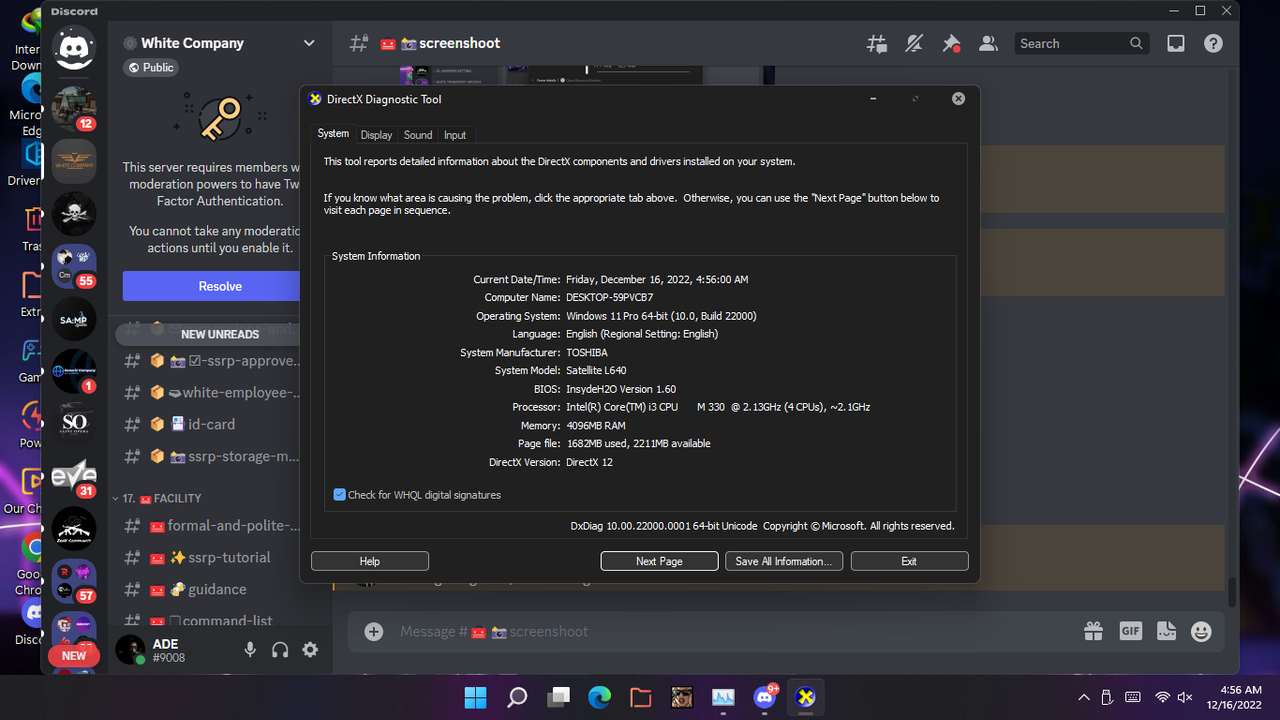Click the Public server badge

tap(151, 67)
